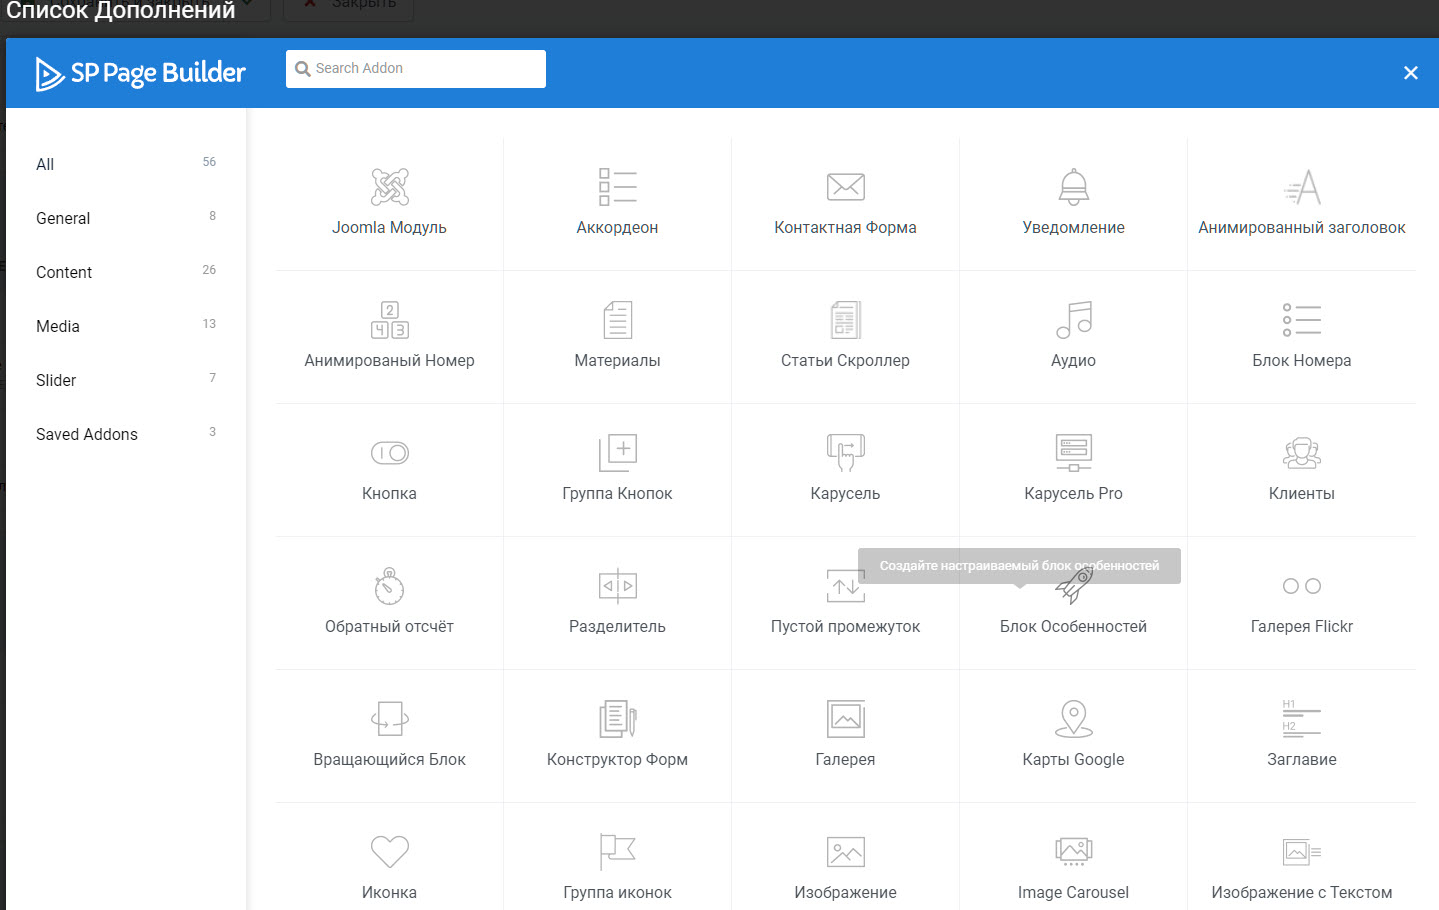
Task: Add the Пустой промежуток icon
Action: click(845, 585)
